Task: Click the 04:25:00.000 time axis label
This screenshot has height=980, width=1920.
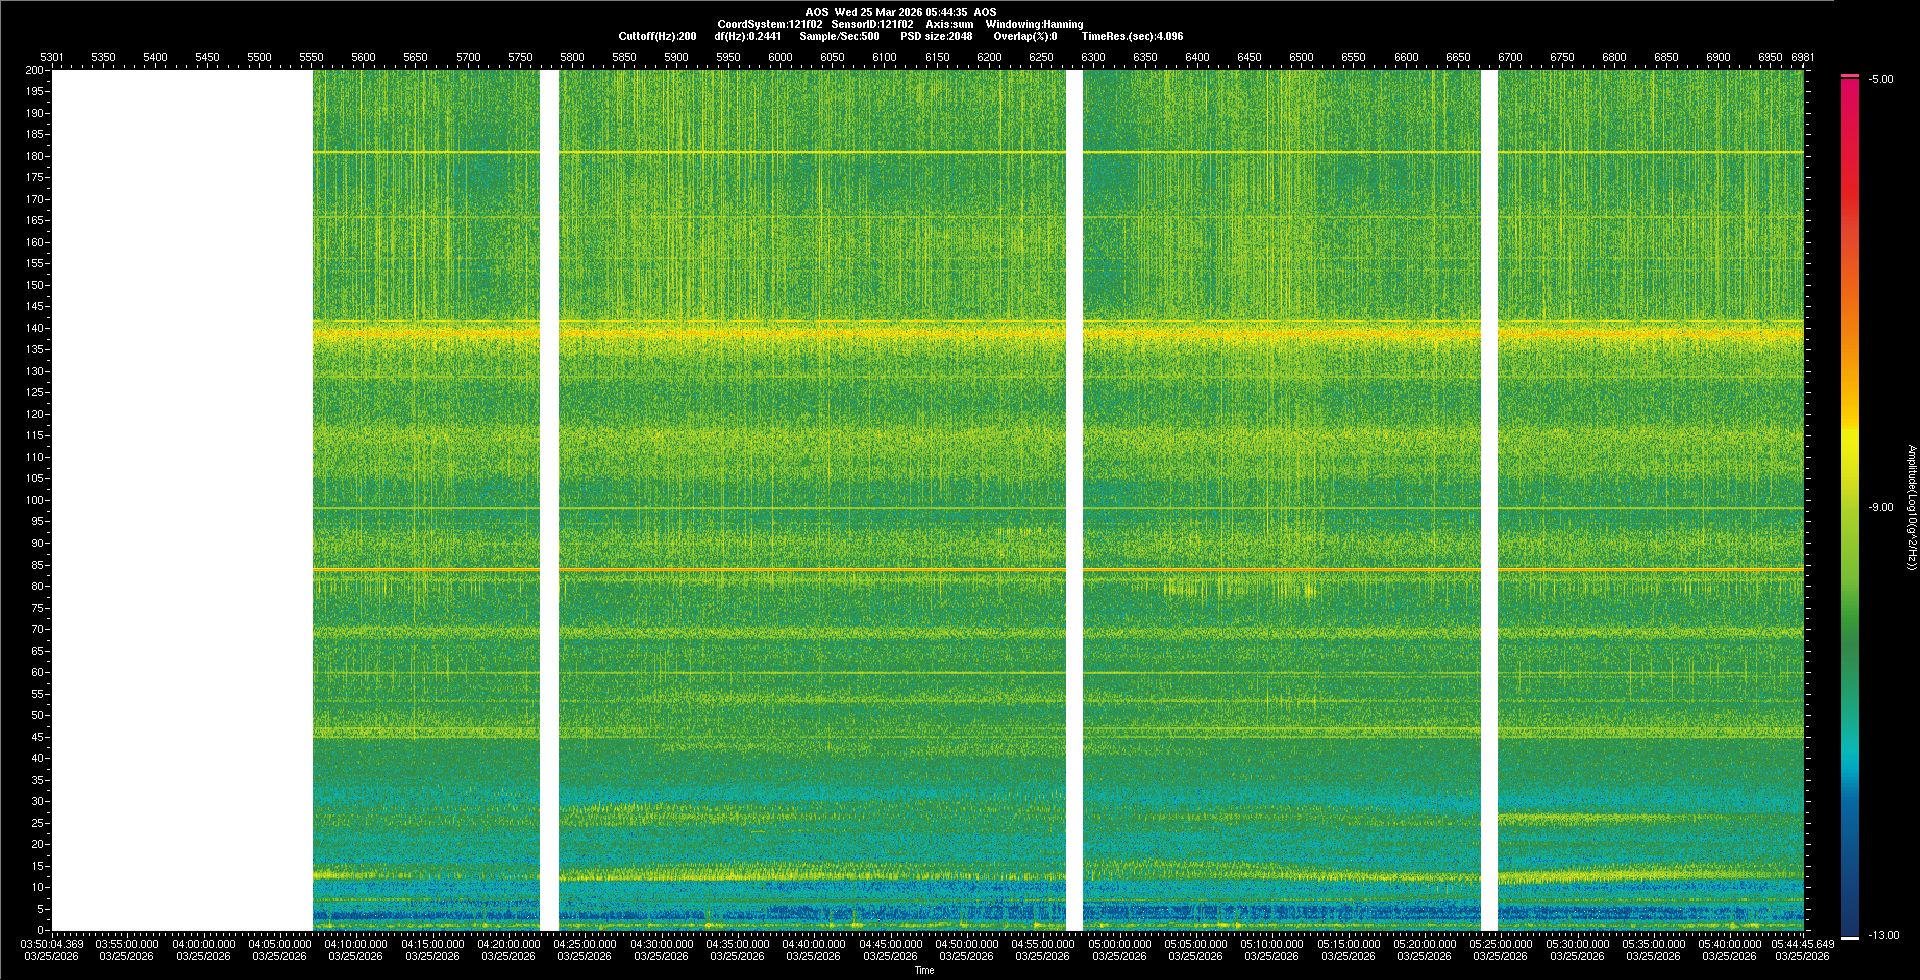Action: 585,944
